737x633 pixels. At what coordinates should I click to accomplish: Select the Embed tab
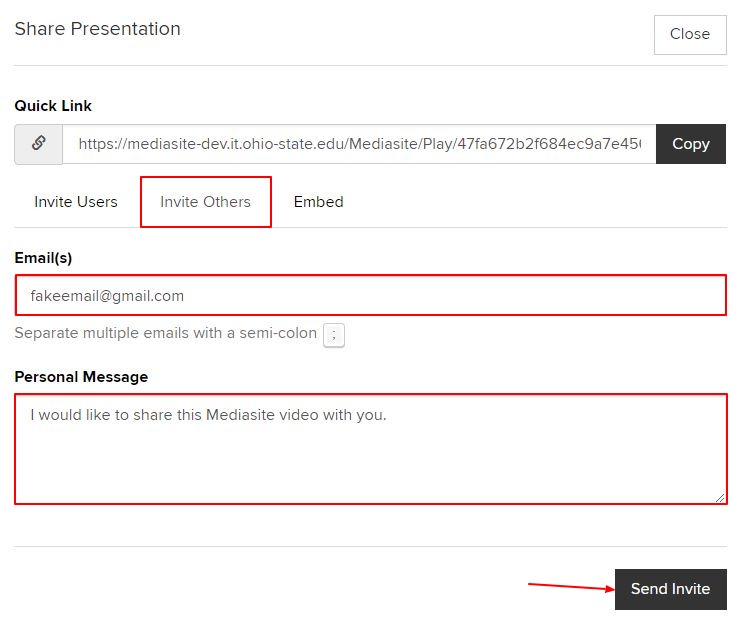coord(318,202)
